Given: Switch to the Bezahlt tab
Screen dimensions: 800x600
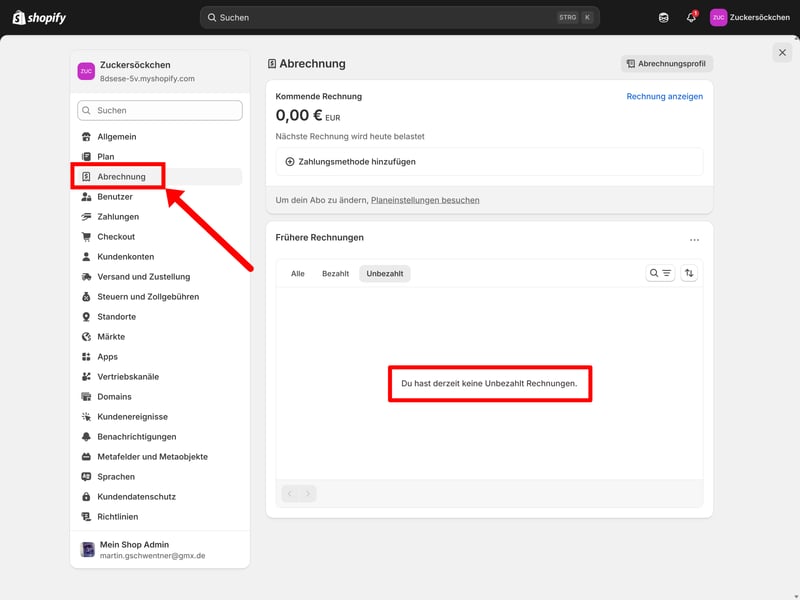Looking at the screenshot, I should point(335,273).
